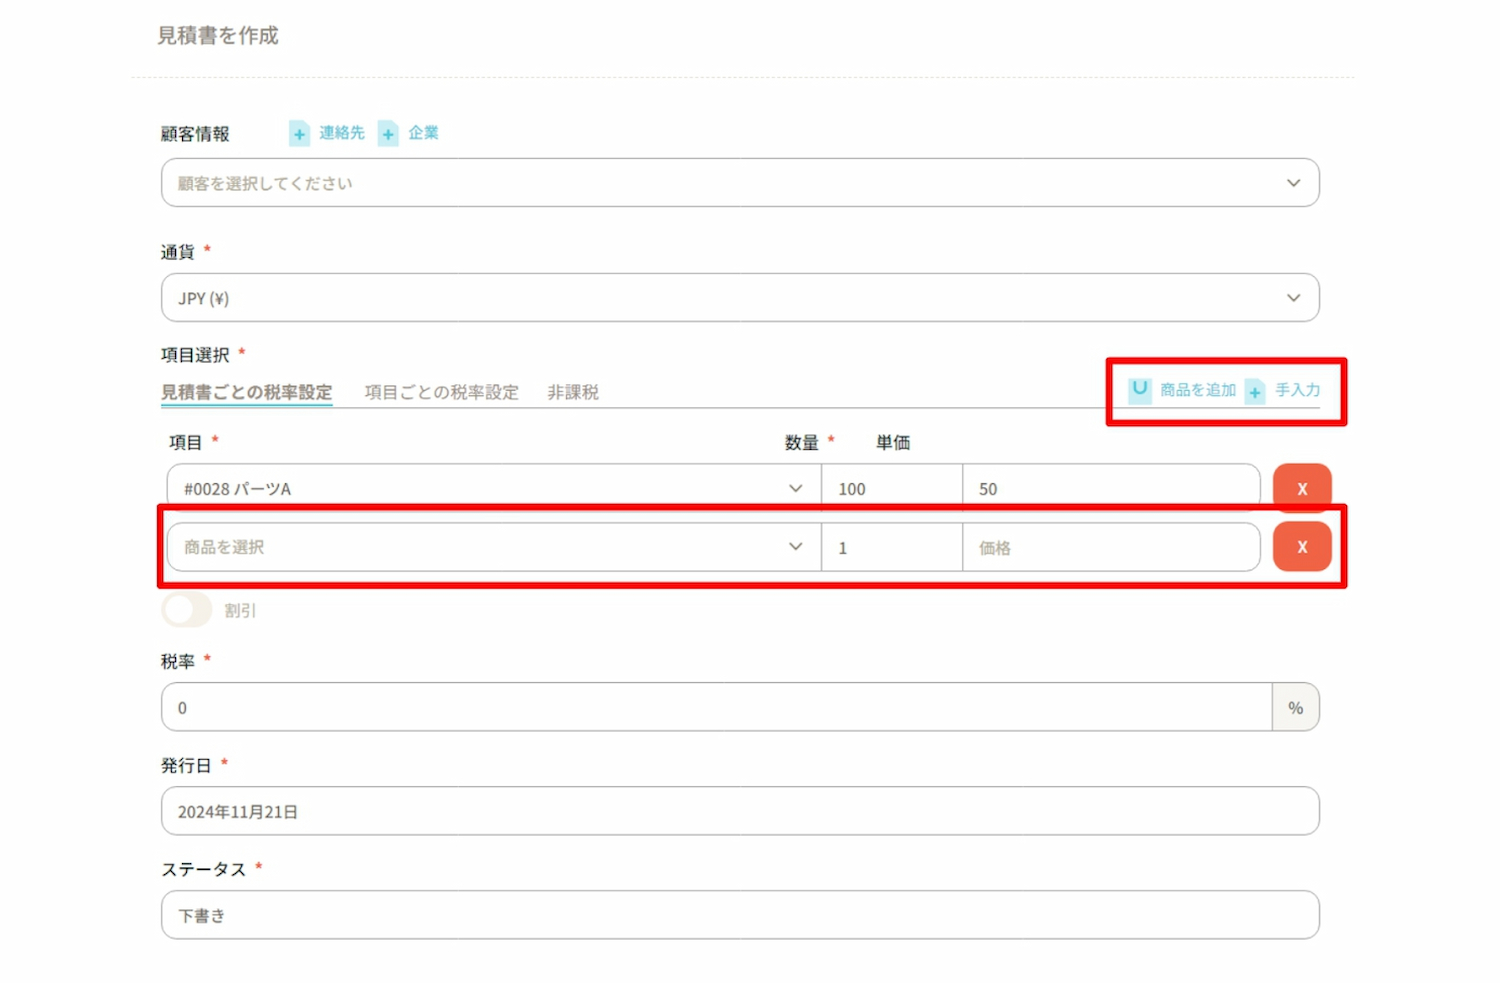This screenshot has width=1500, height=983.
Task: Switch to 項目ごとの税率設定 tab
Action: [x=441, y=392]
